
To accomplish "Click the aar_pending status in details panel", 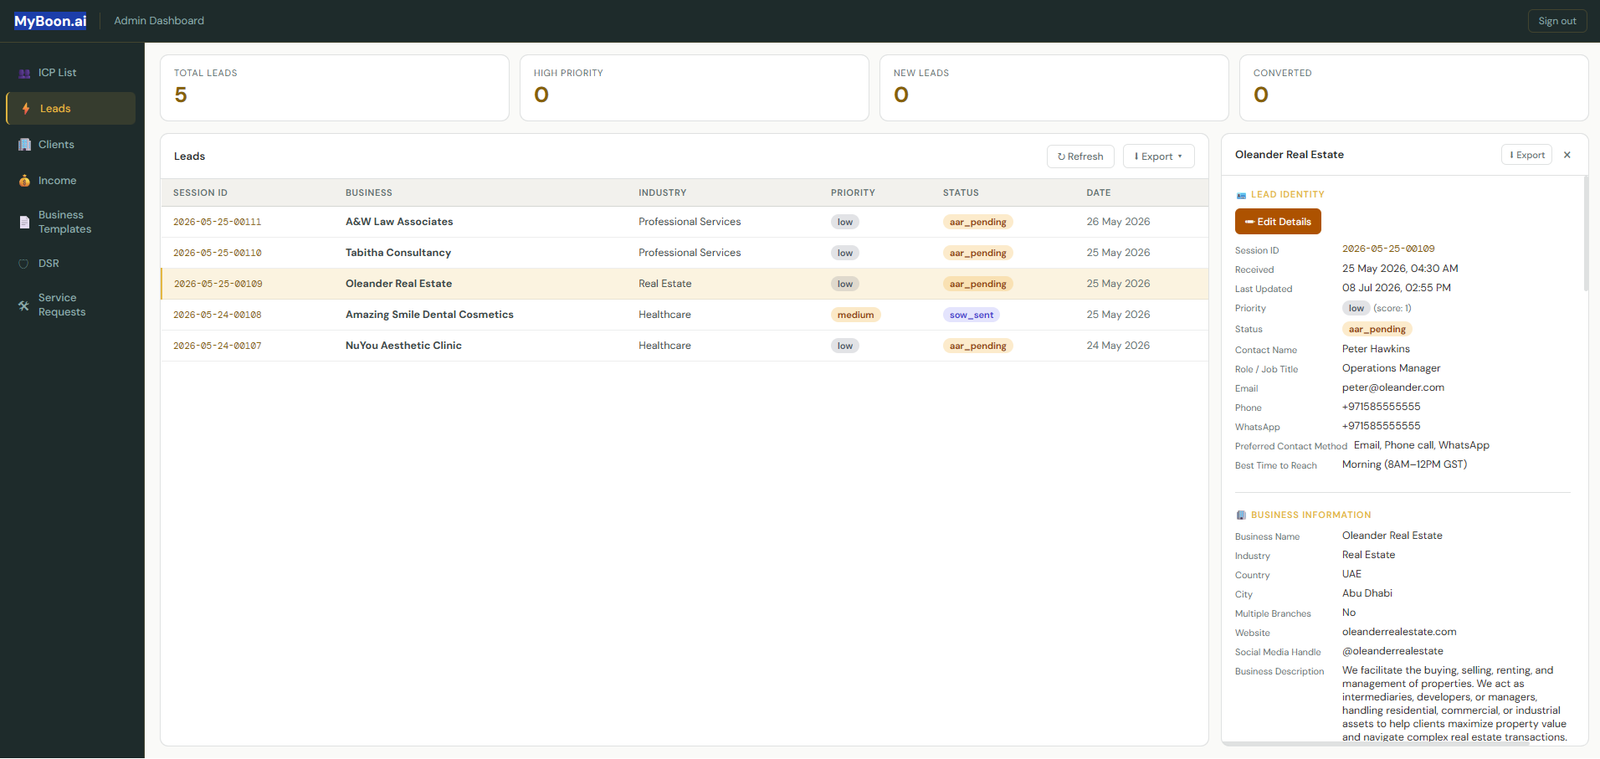I will [1377, 329].
